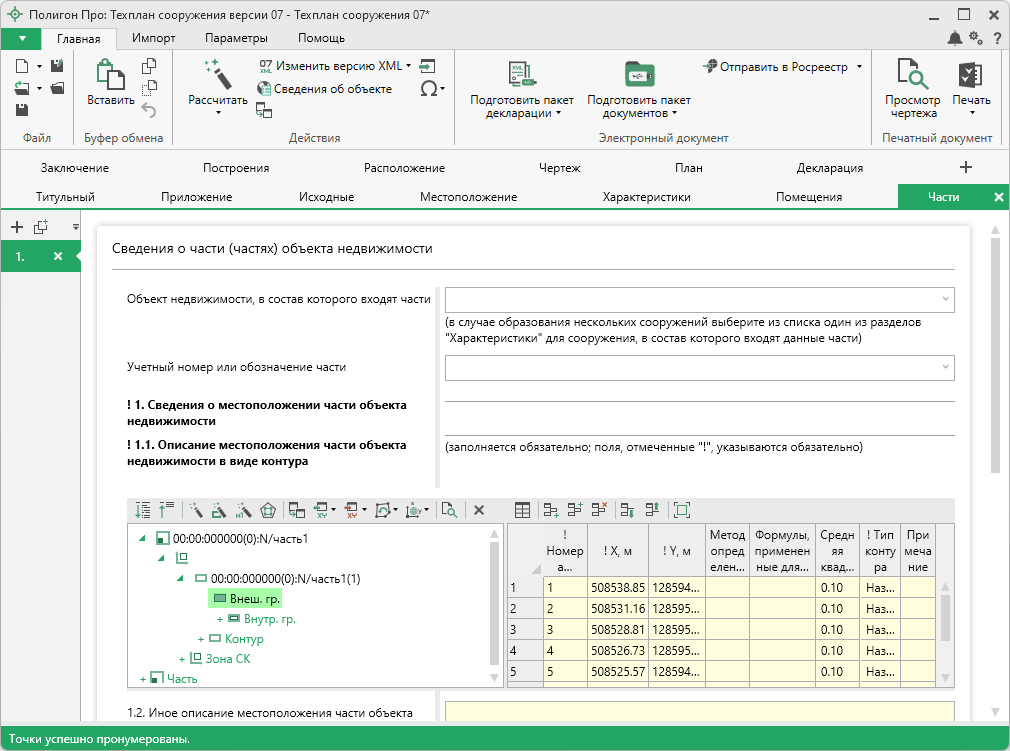Image resolution: width=1010 pixels, height=751 pixels.
Task: Click the notifications bell icon
Action: pos(955,38)
